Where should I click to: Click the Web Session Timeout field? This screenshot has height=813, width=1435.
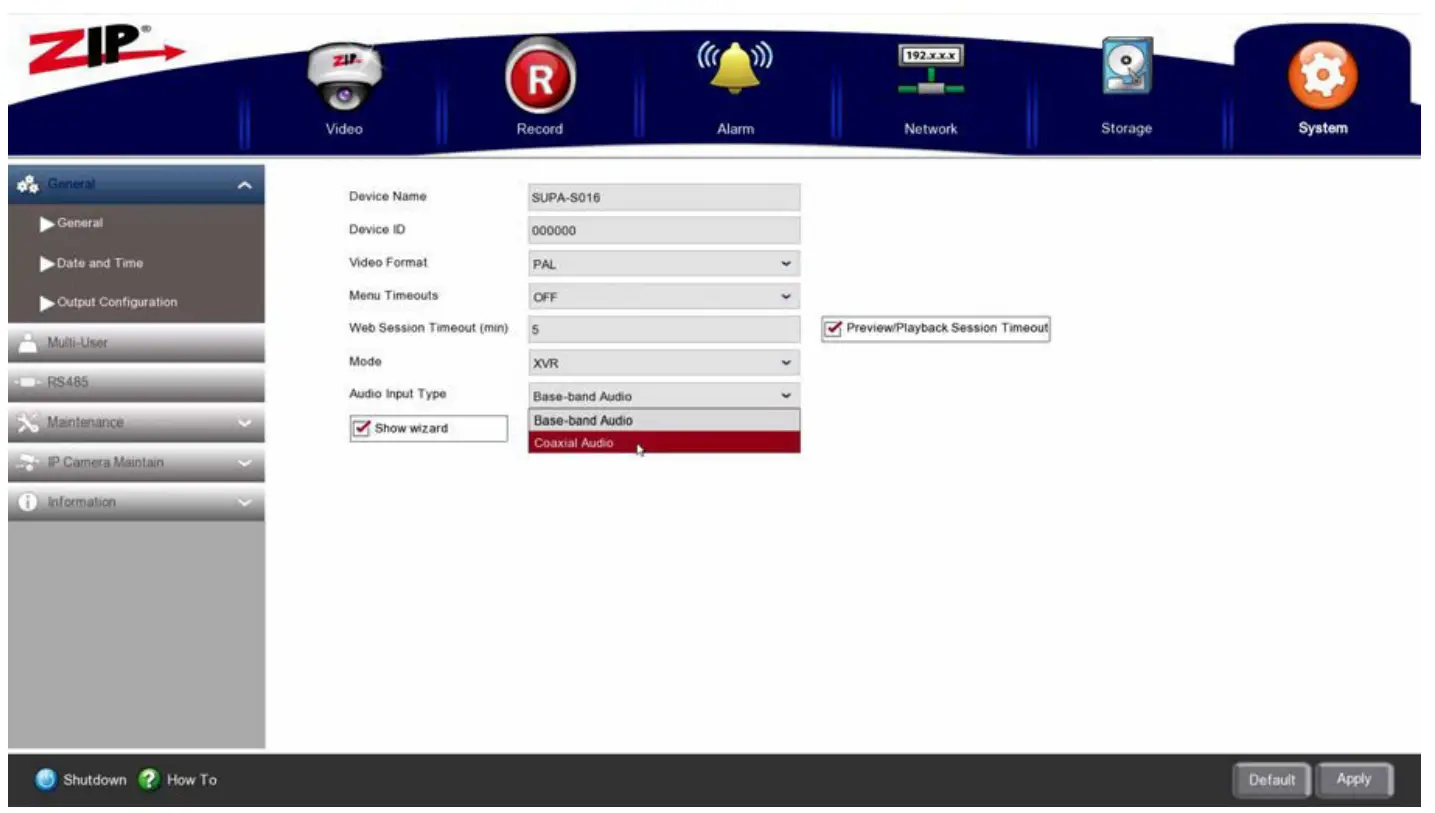click(664, 329)
